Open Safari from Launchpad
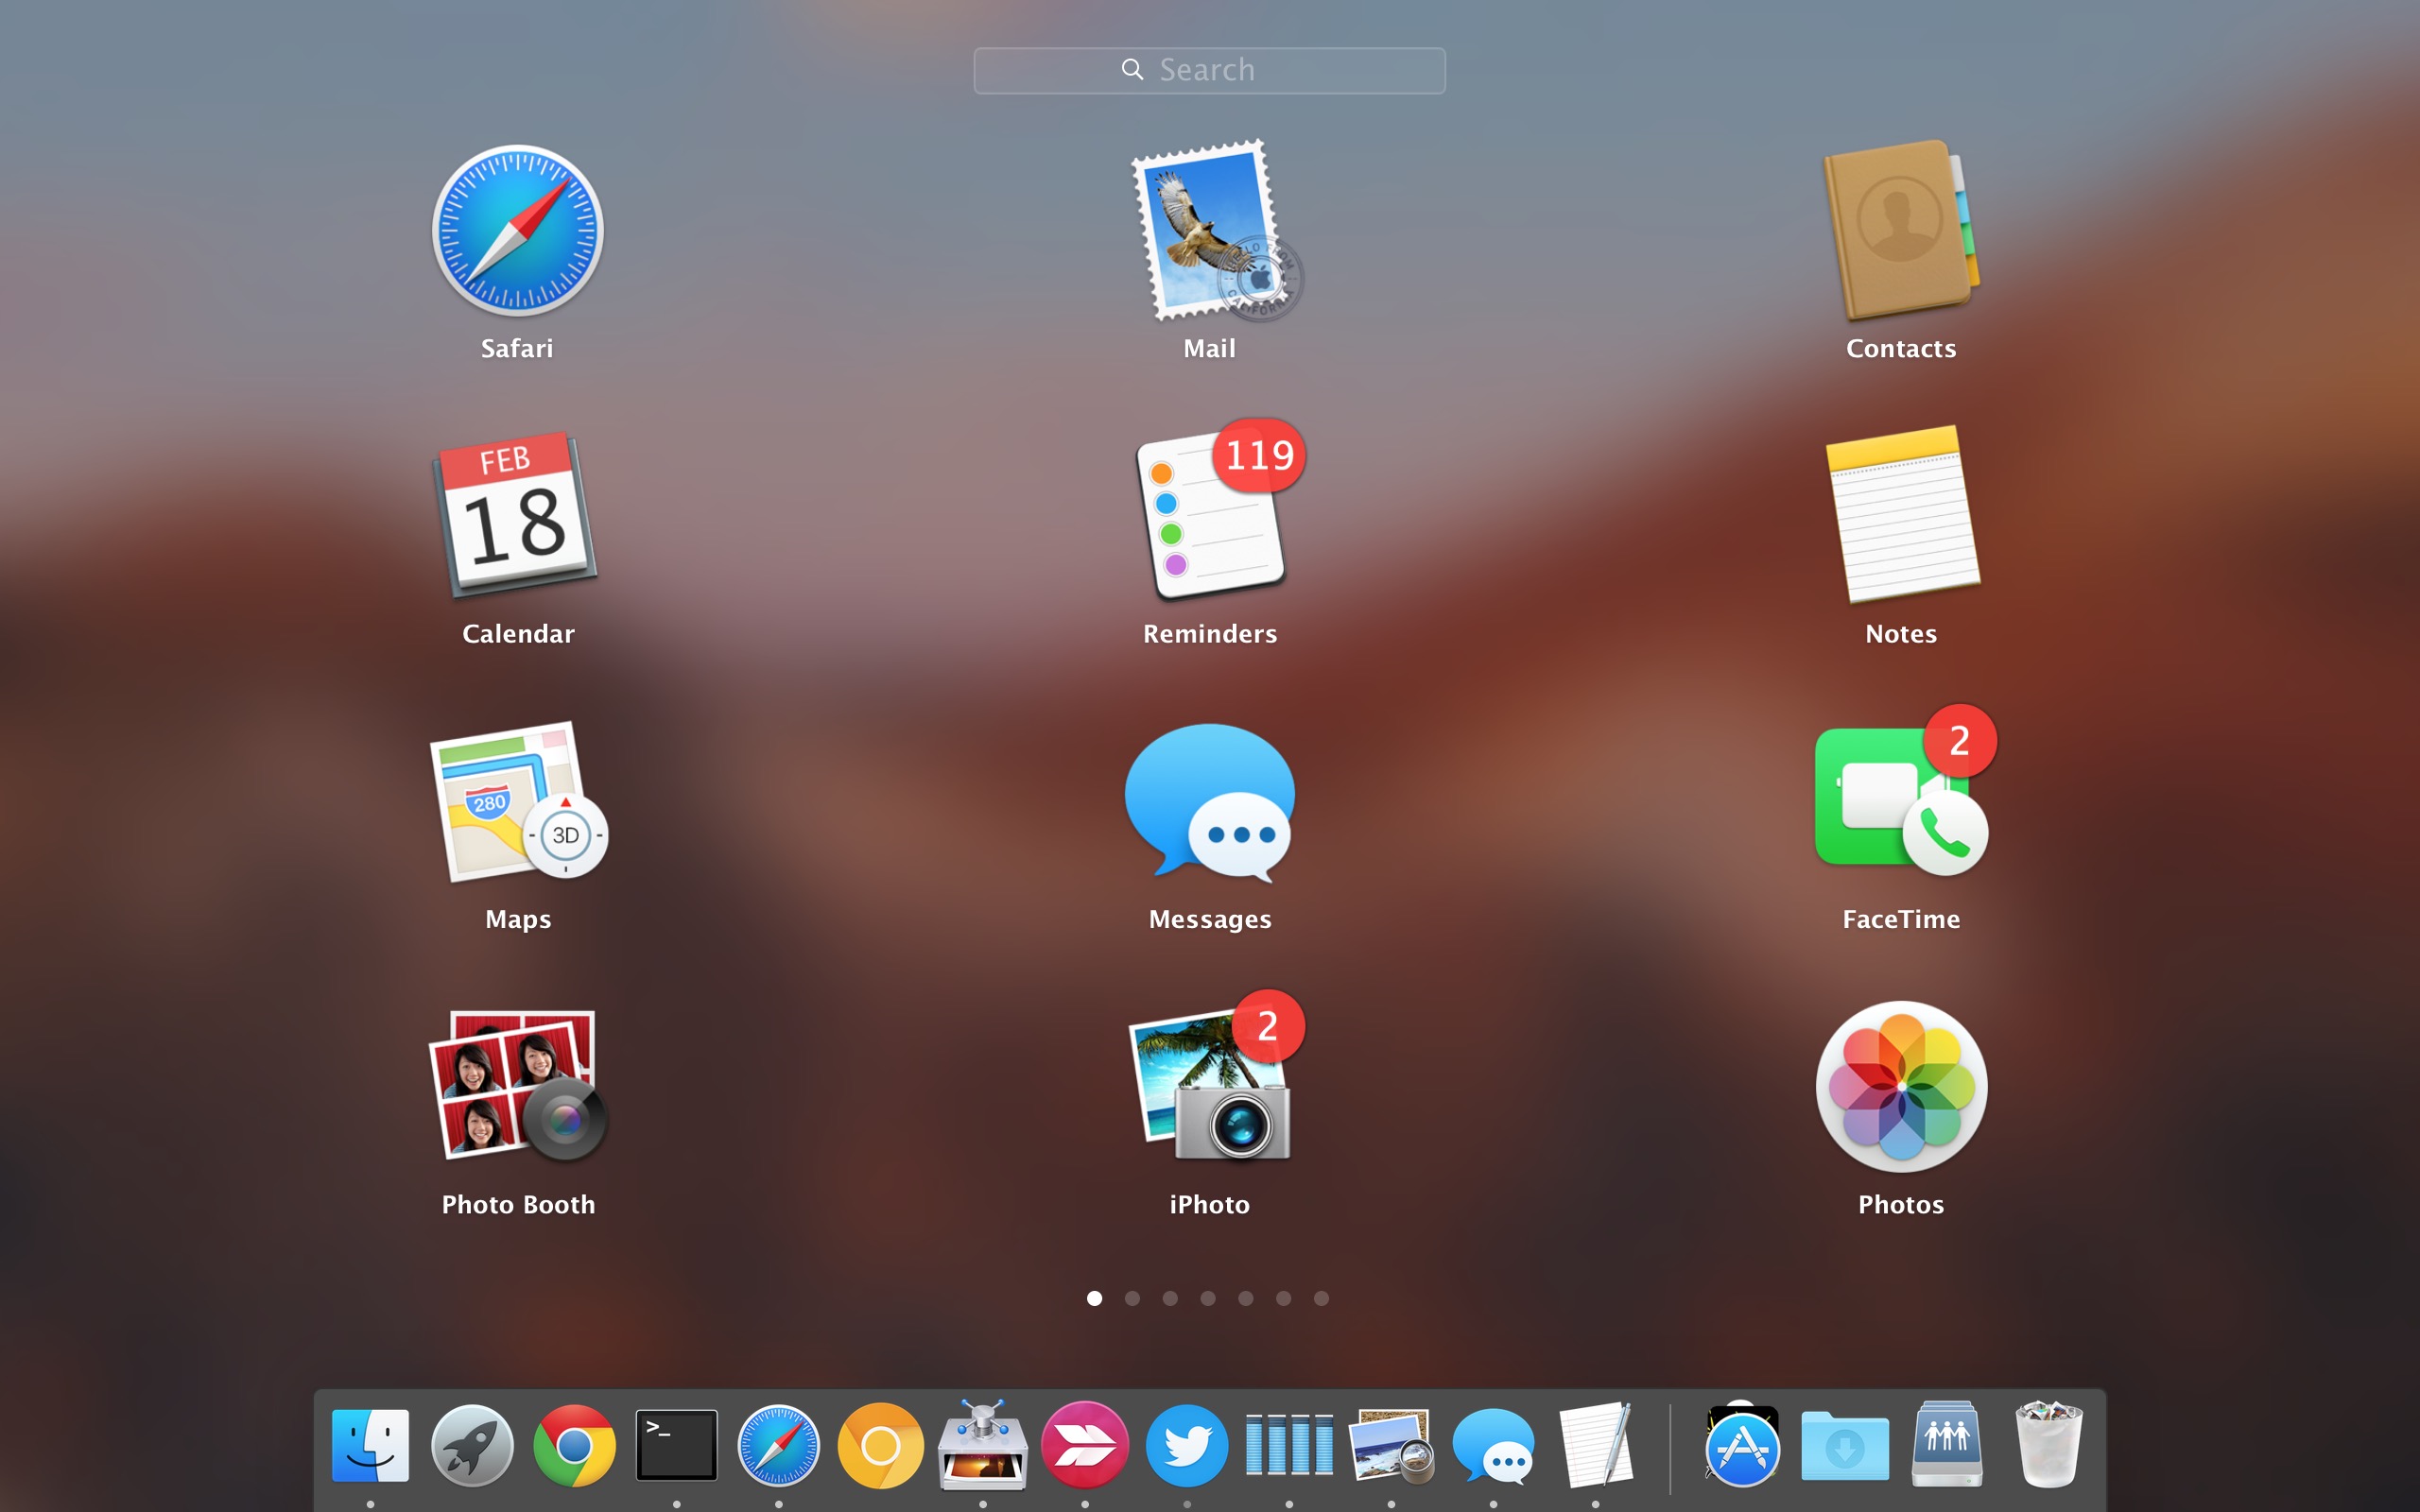 click(517, 230)
